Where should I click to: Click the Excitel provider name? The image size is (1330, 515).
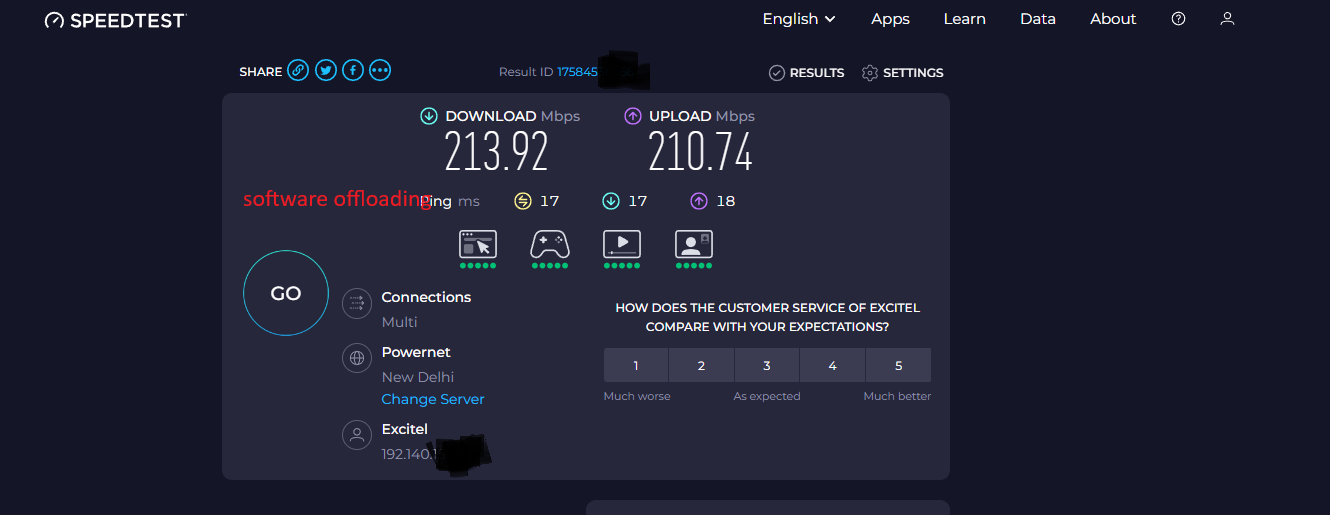pos(405,429)
